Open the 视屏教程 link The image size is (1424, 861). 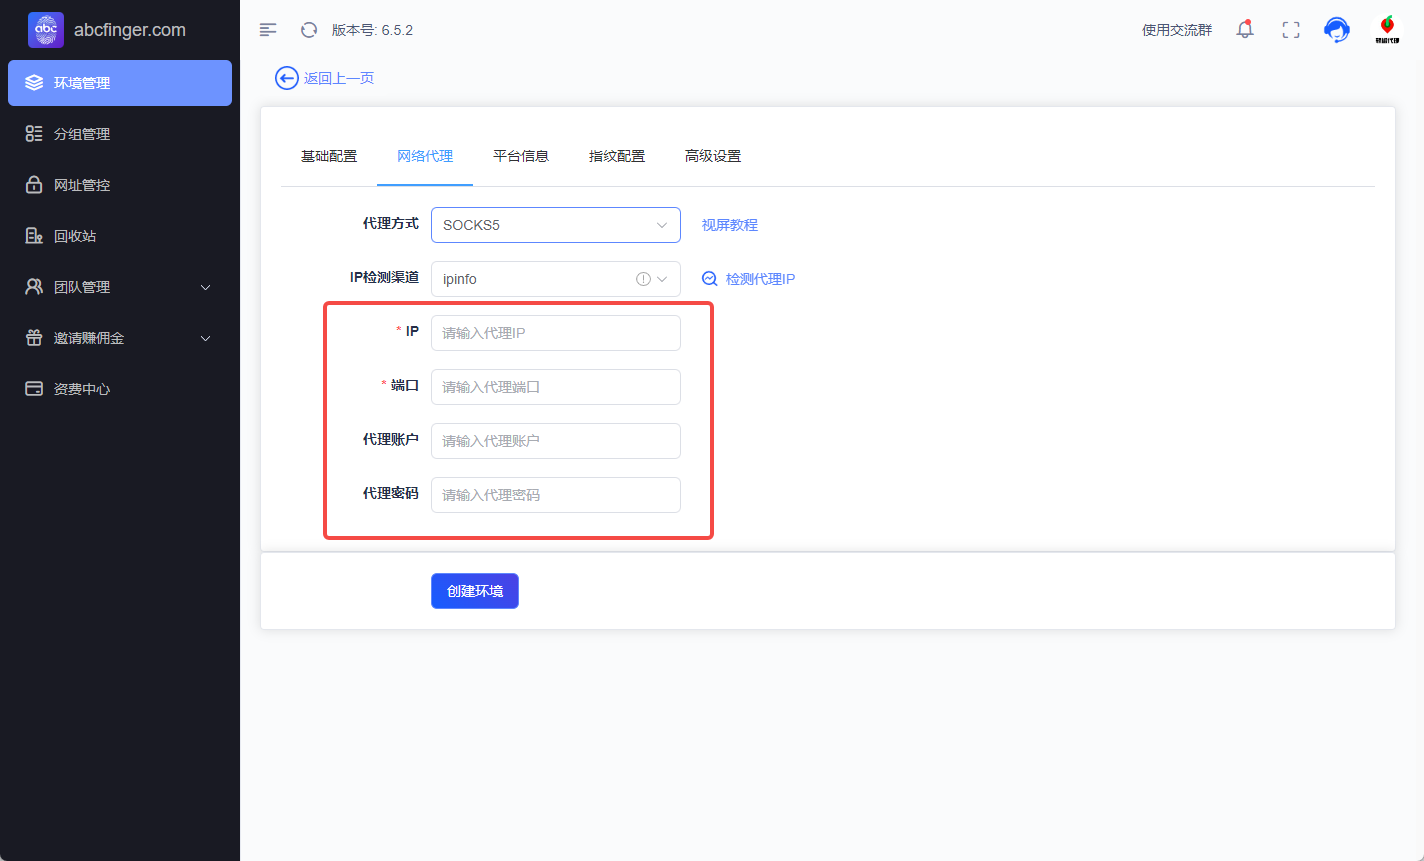pos(730,225)
